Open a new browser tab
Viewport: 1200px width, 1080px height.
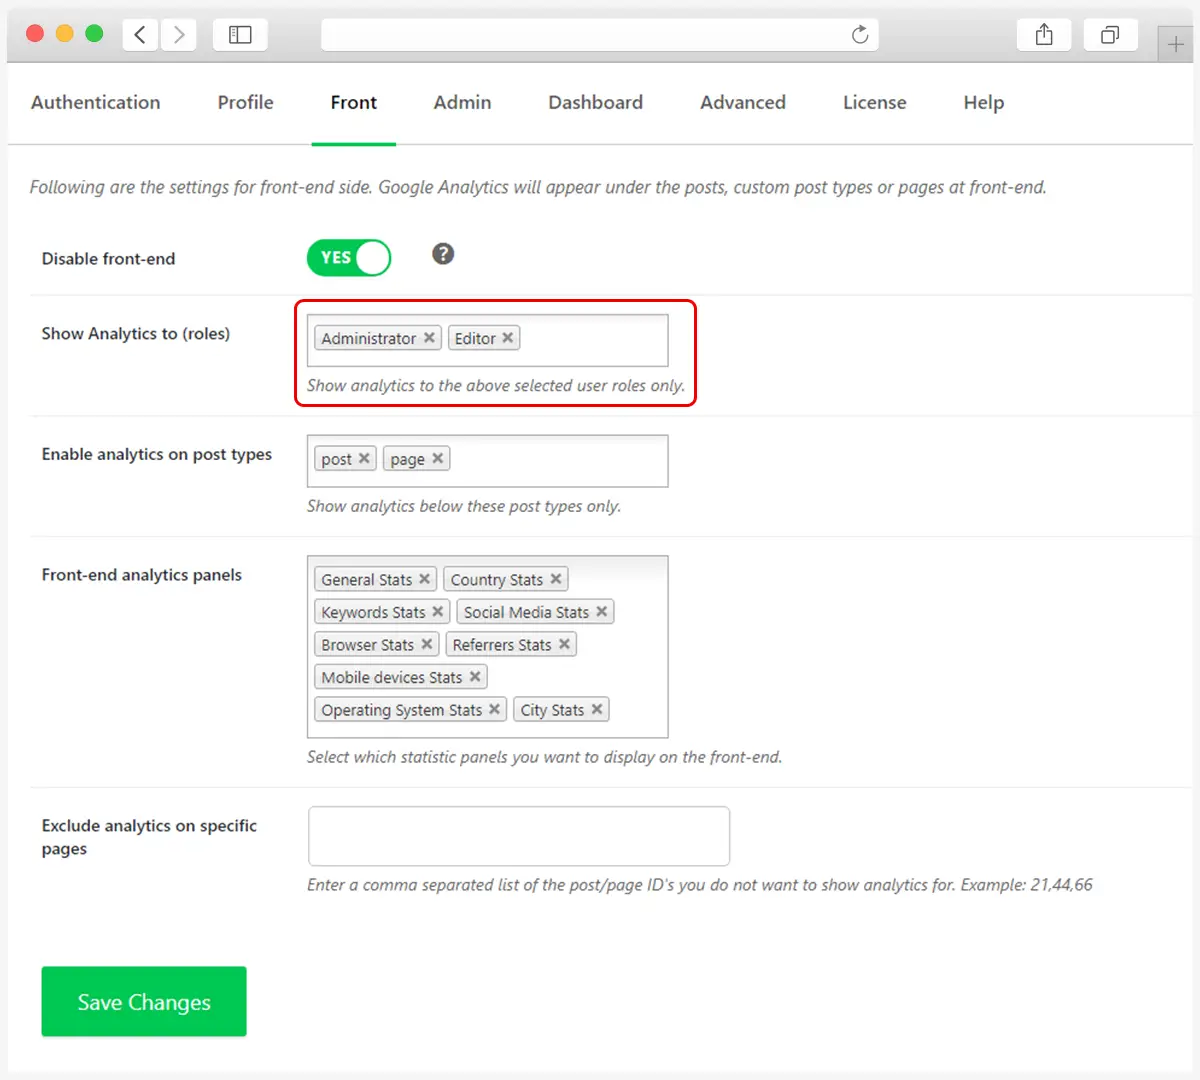[x=1176, y=44]
